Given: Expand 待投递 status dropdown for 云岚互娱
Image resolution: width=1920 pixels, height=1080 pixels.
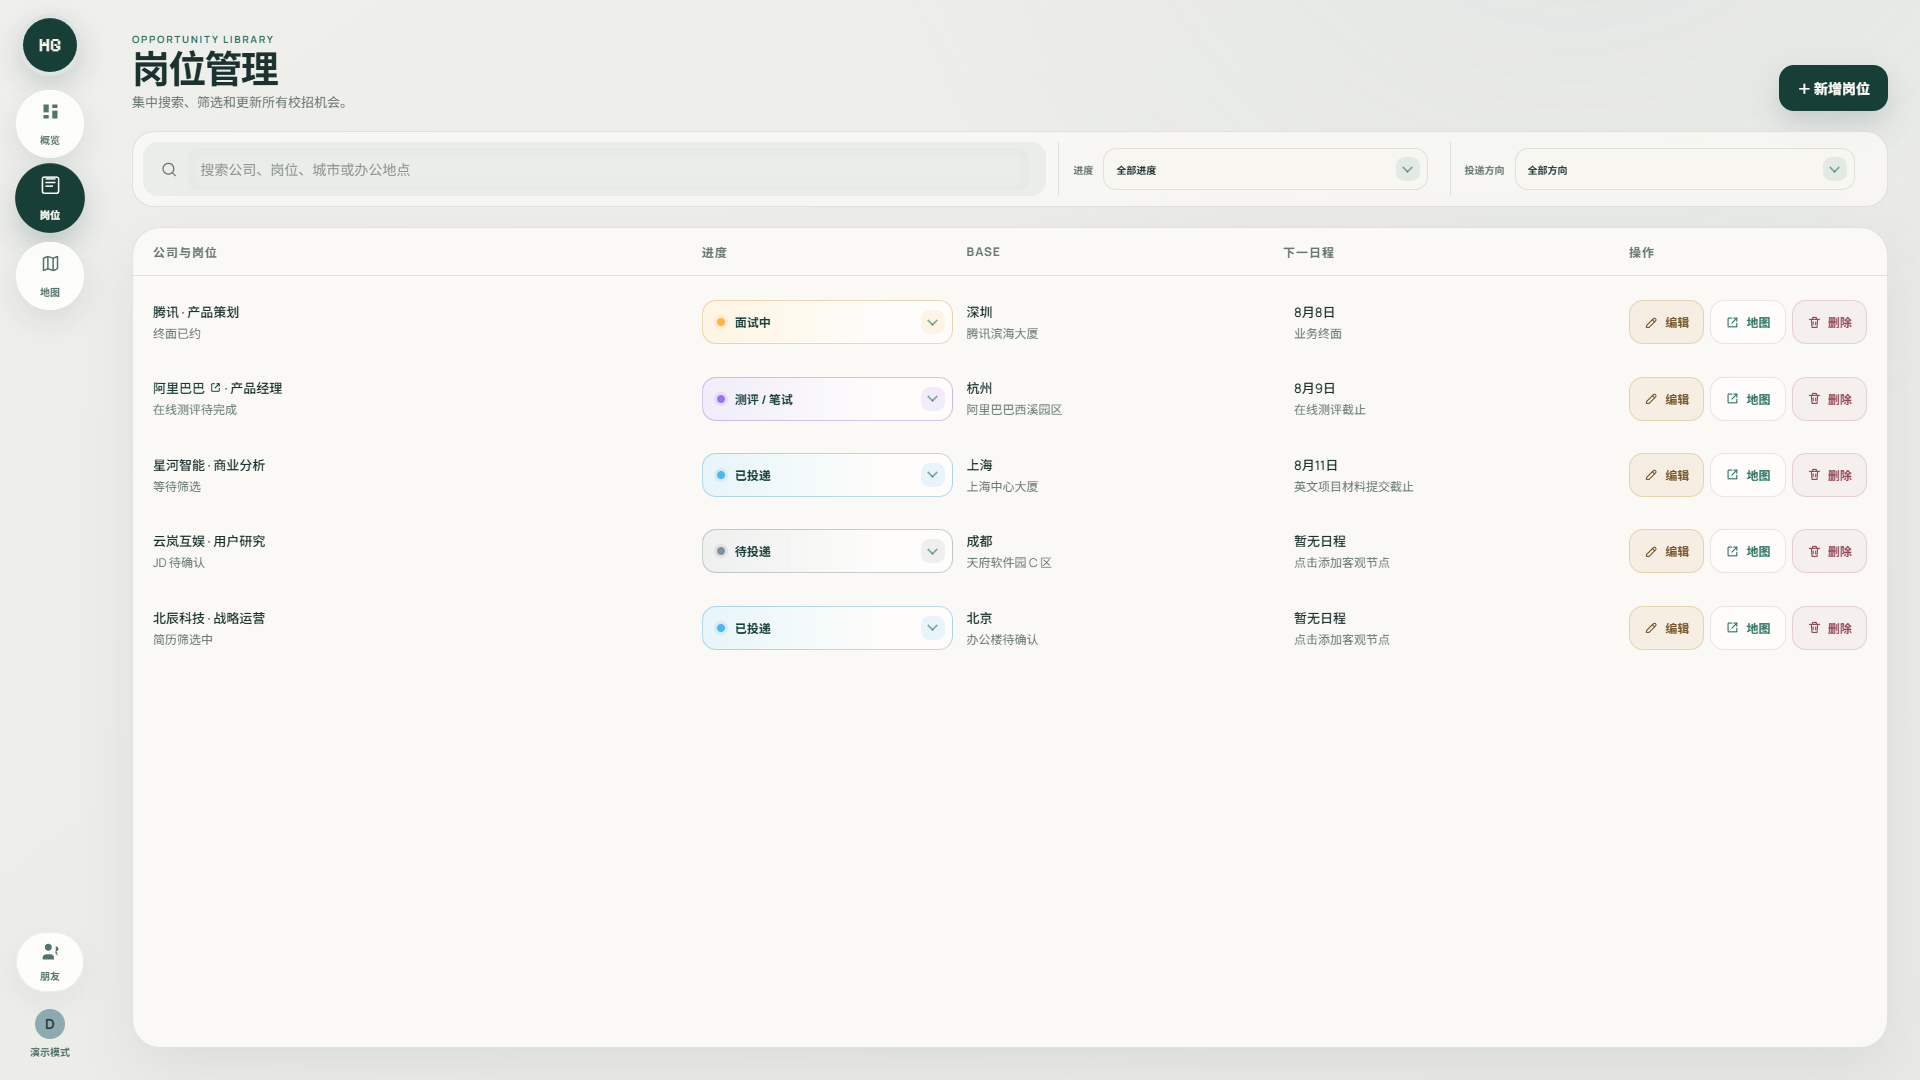Looking at the screenshot, I should click(x=827, y=551).
